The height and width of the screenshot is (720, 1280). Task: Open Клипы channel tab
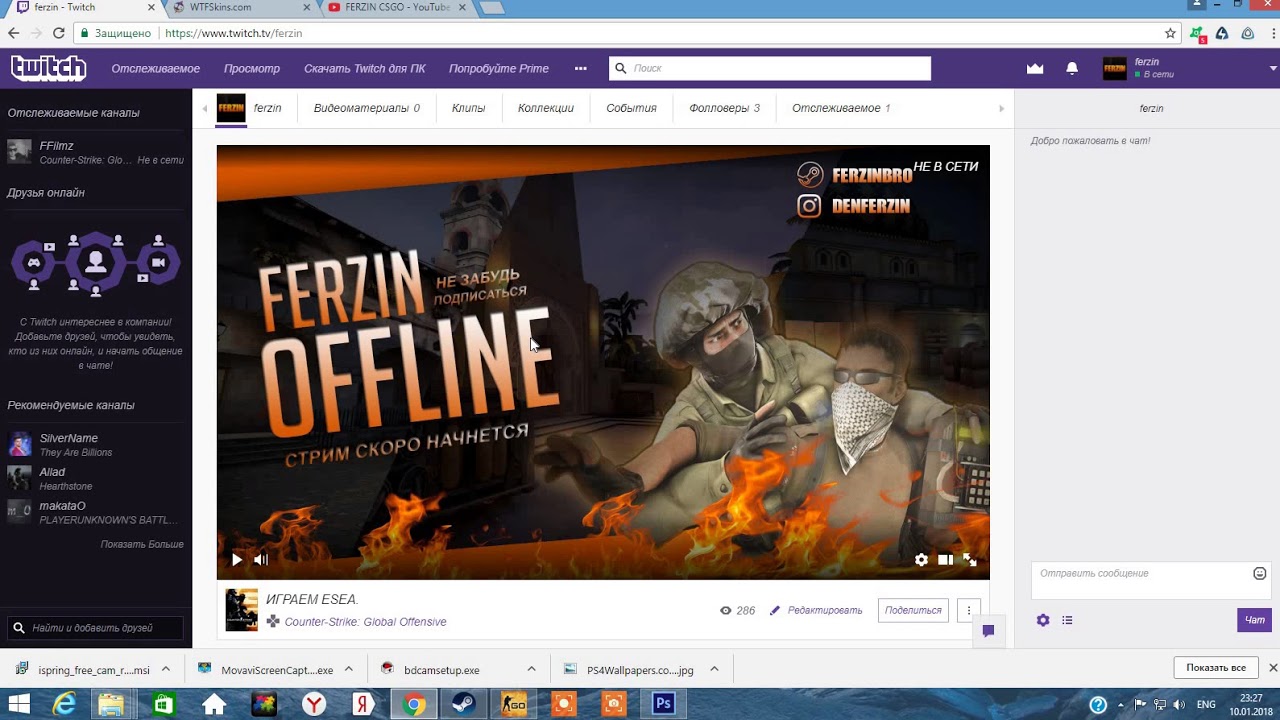pyautogui.click(x=468, y=108)
